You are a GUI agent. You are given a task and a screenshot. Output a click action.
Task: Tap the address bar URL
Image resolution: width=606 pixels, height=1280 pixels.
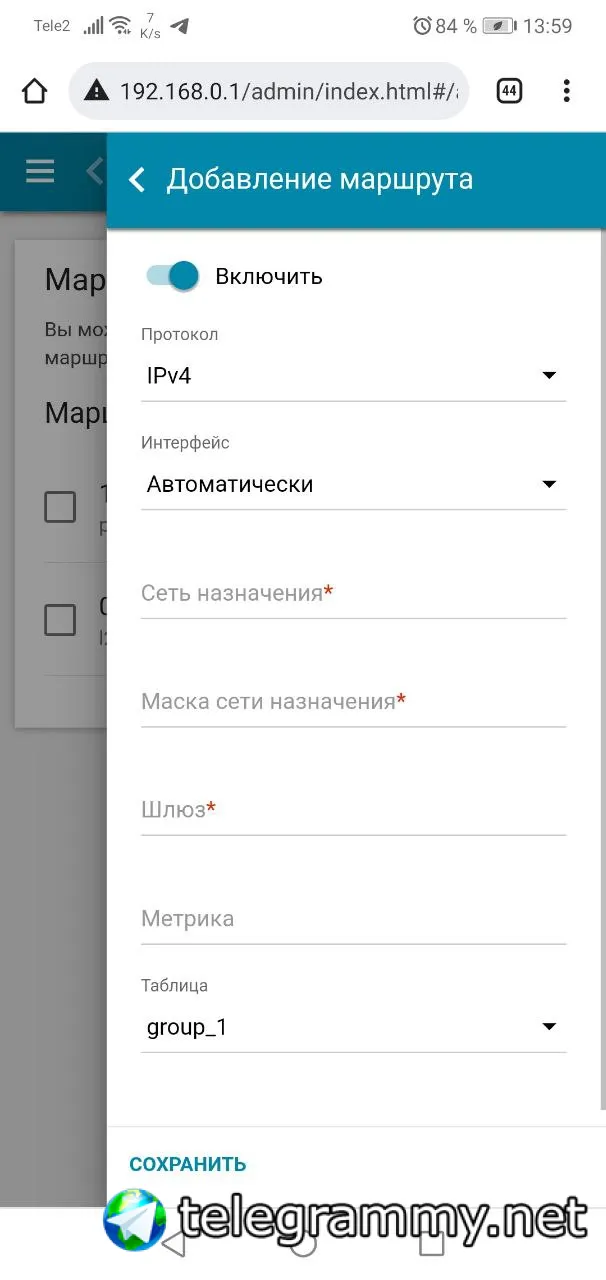click(289, 91)
